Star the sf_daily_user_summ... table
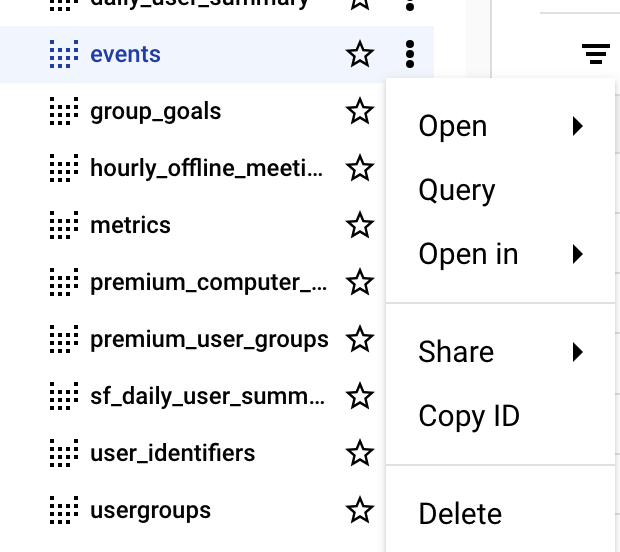This screenshot has width=620, height=552. [360, 396]
